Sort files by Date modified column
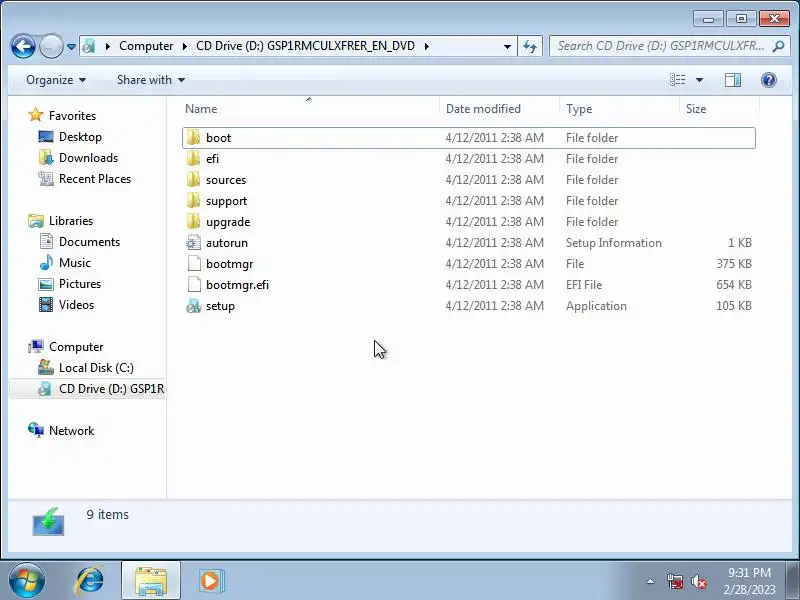 (499, 109)
